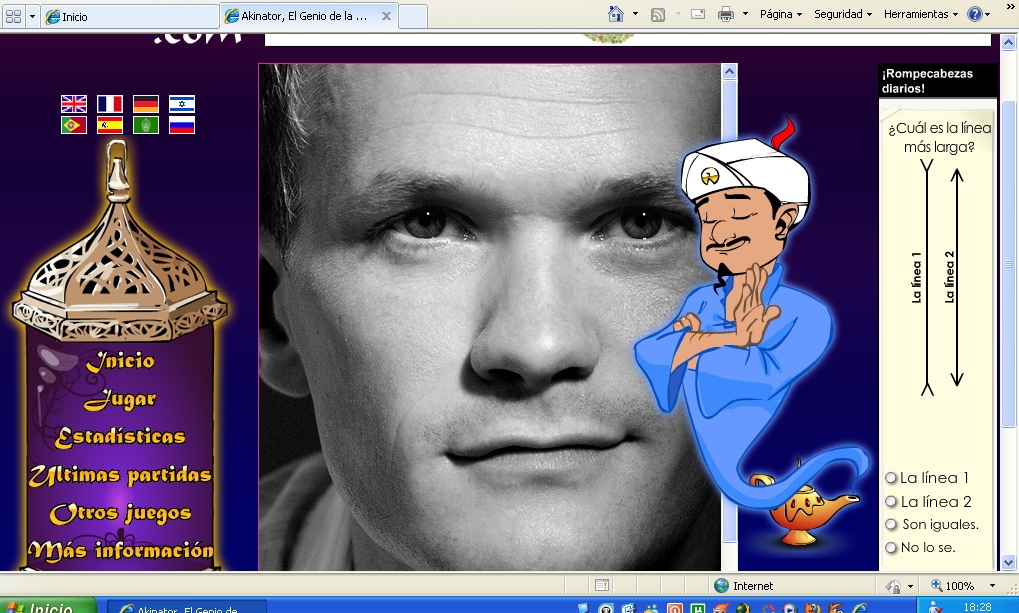Pick the Israeli flag language

pos(182,104)
